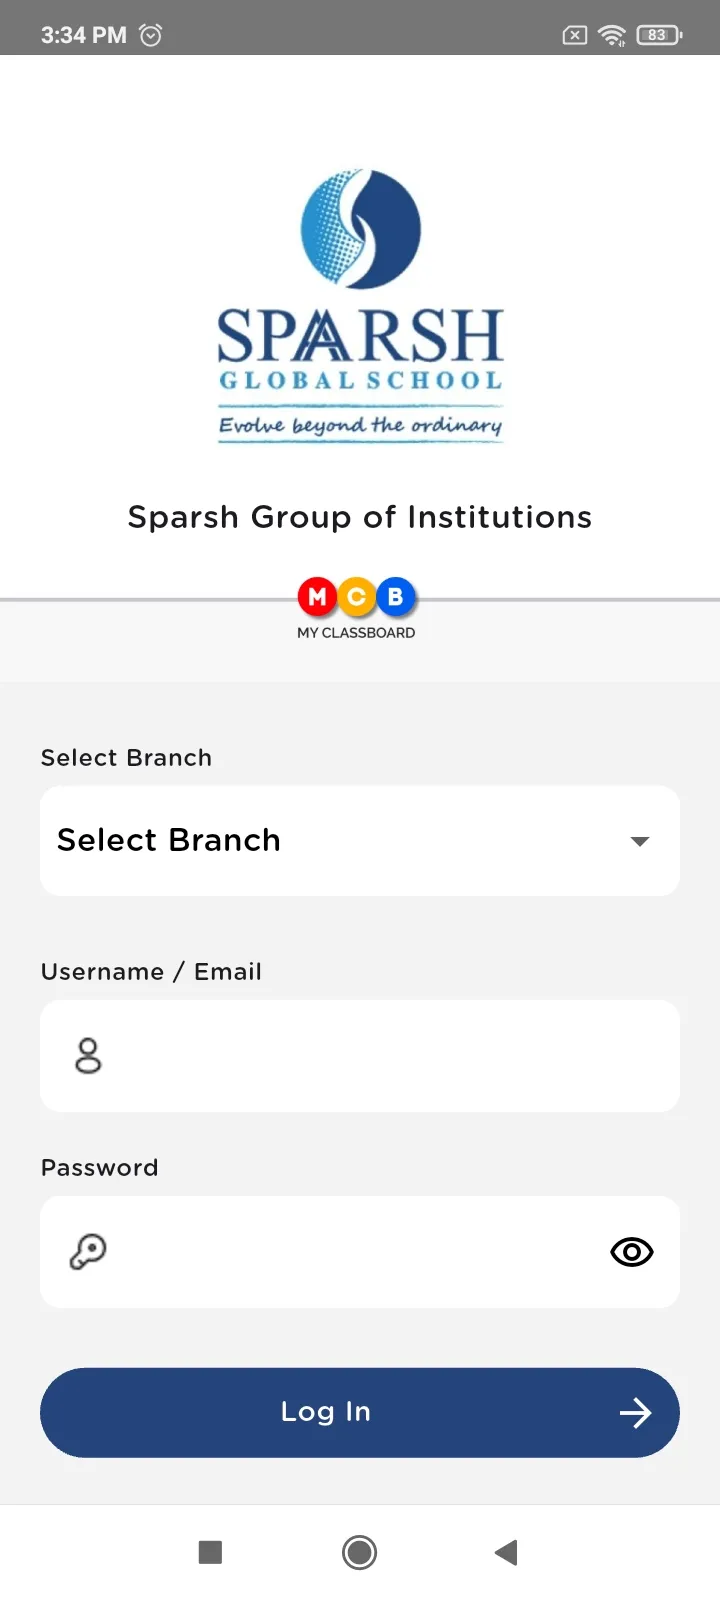The height and width of the screenshot is (1600, 720).
Task: Click the alarm clock icon in the status bar
Action: 150,35
